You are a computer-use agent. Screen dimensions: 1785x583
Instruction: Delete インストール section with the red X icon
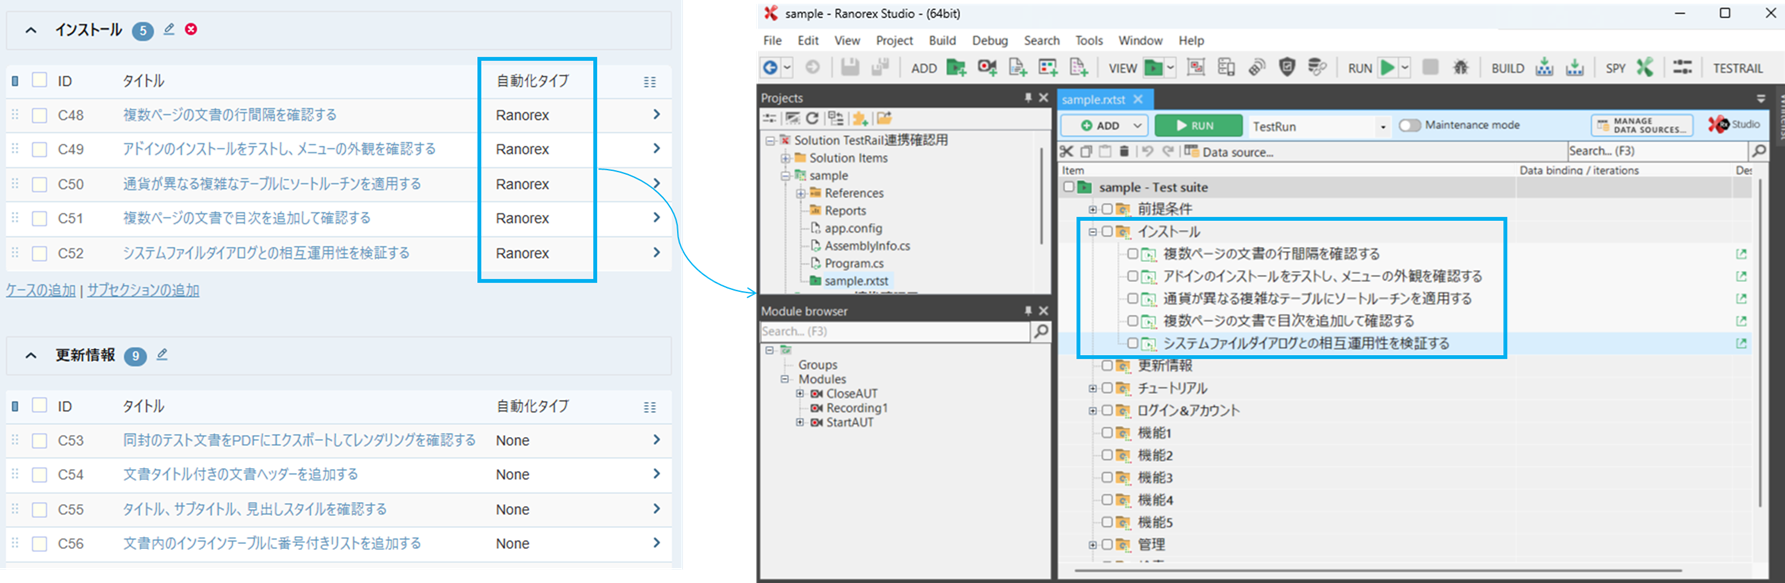click(x=191, y=30)
